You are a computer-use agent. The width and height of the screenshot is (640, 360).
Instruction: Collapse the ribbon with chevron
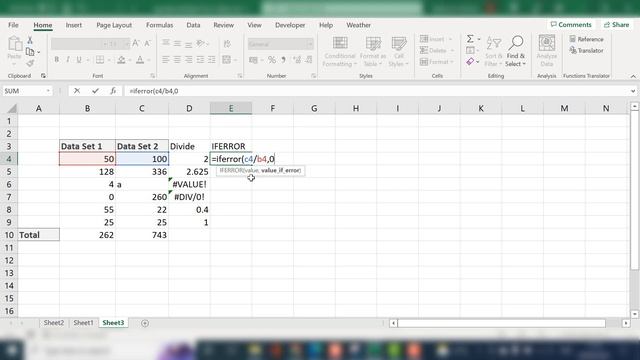(x=633, y=76)
